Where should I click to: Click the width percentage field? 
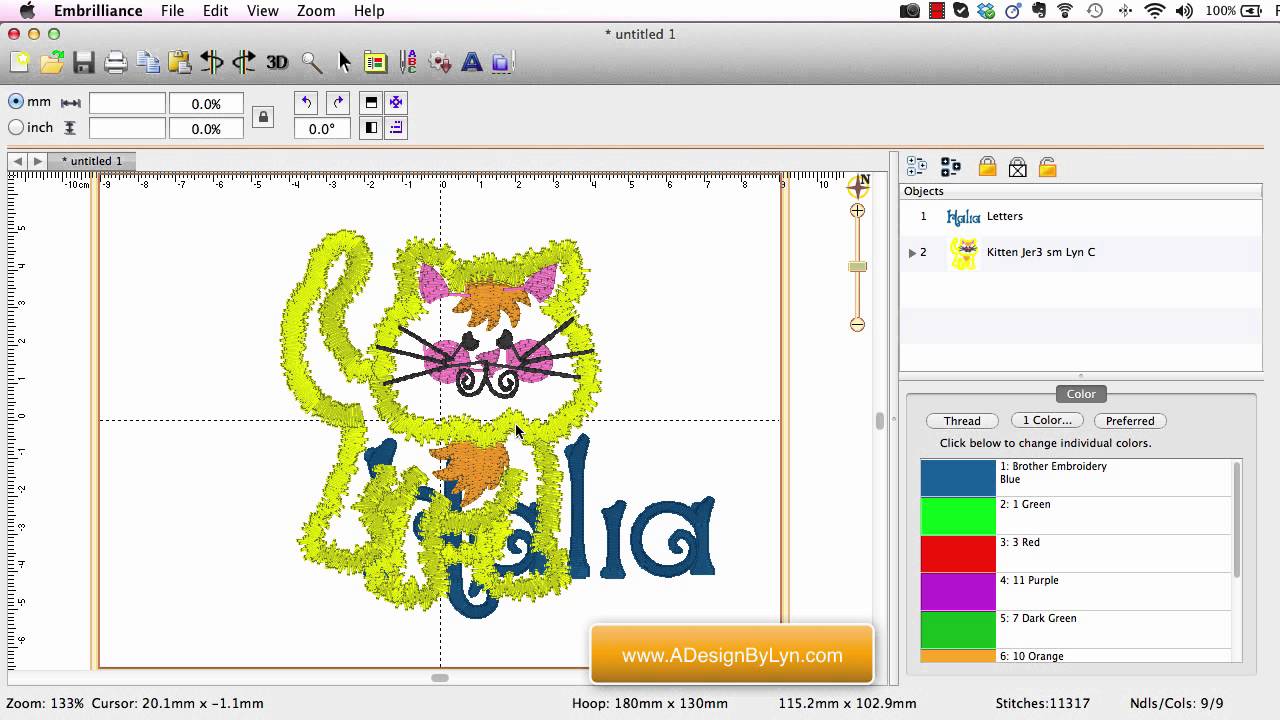coord(206,104)
